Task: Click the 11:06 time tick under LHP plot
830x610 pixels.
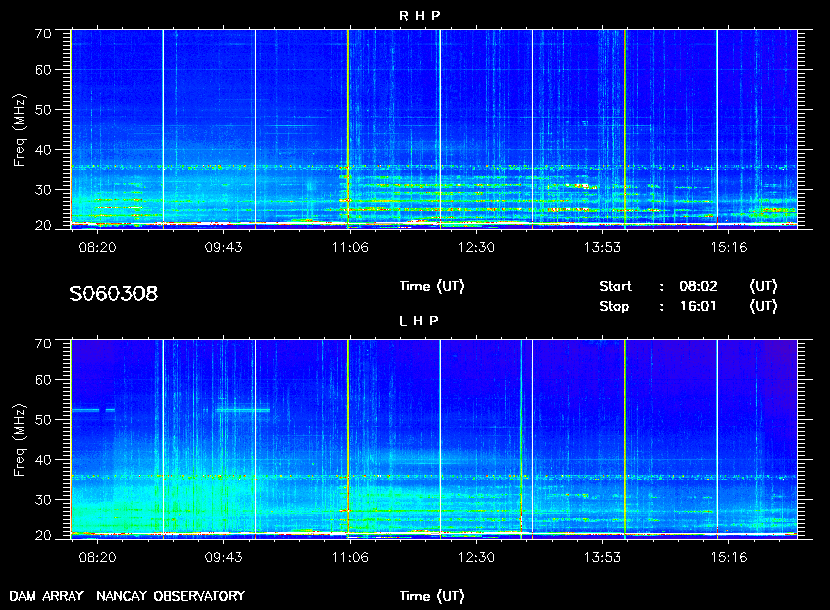Action: click(350, 557)
